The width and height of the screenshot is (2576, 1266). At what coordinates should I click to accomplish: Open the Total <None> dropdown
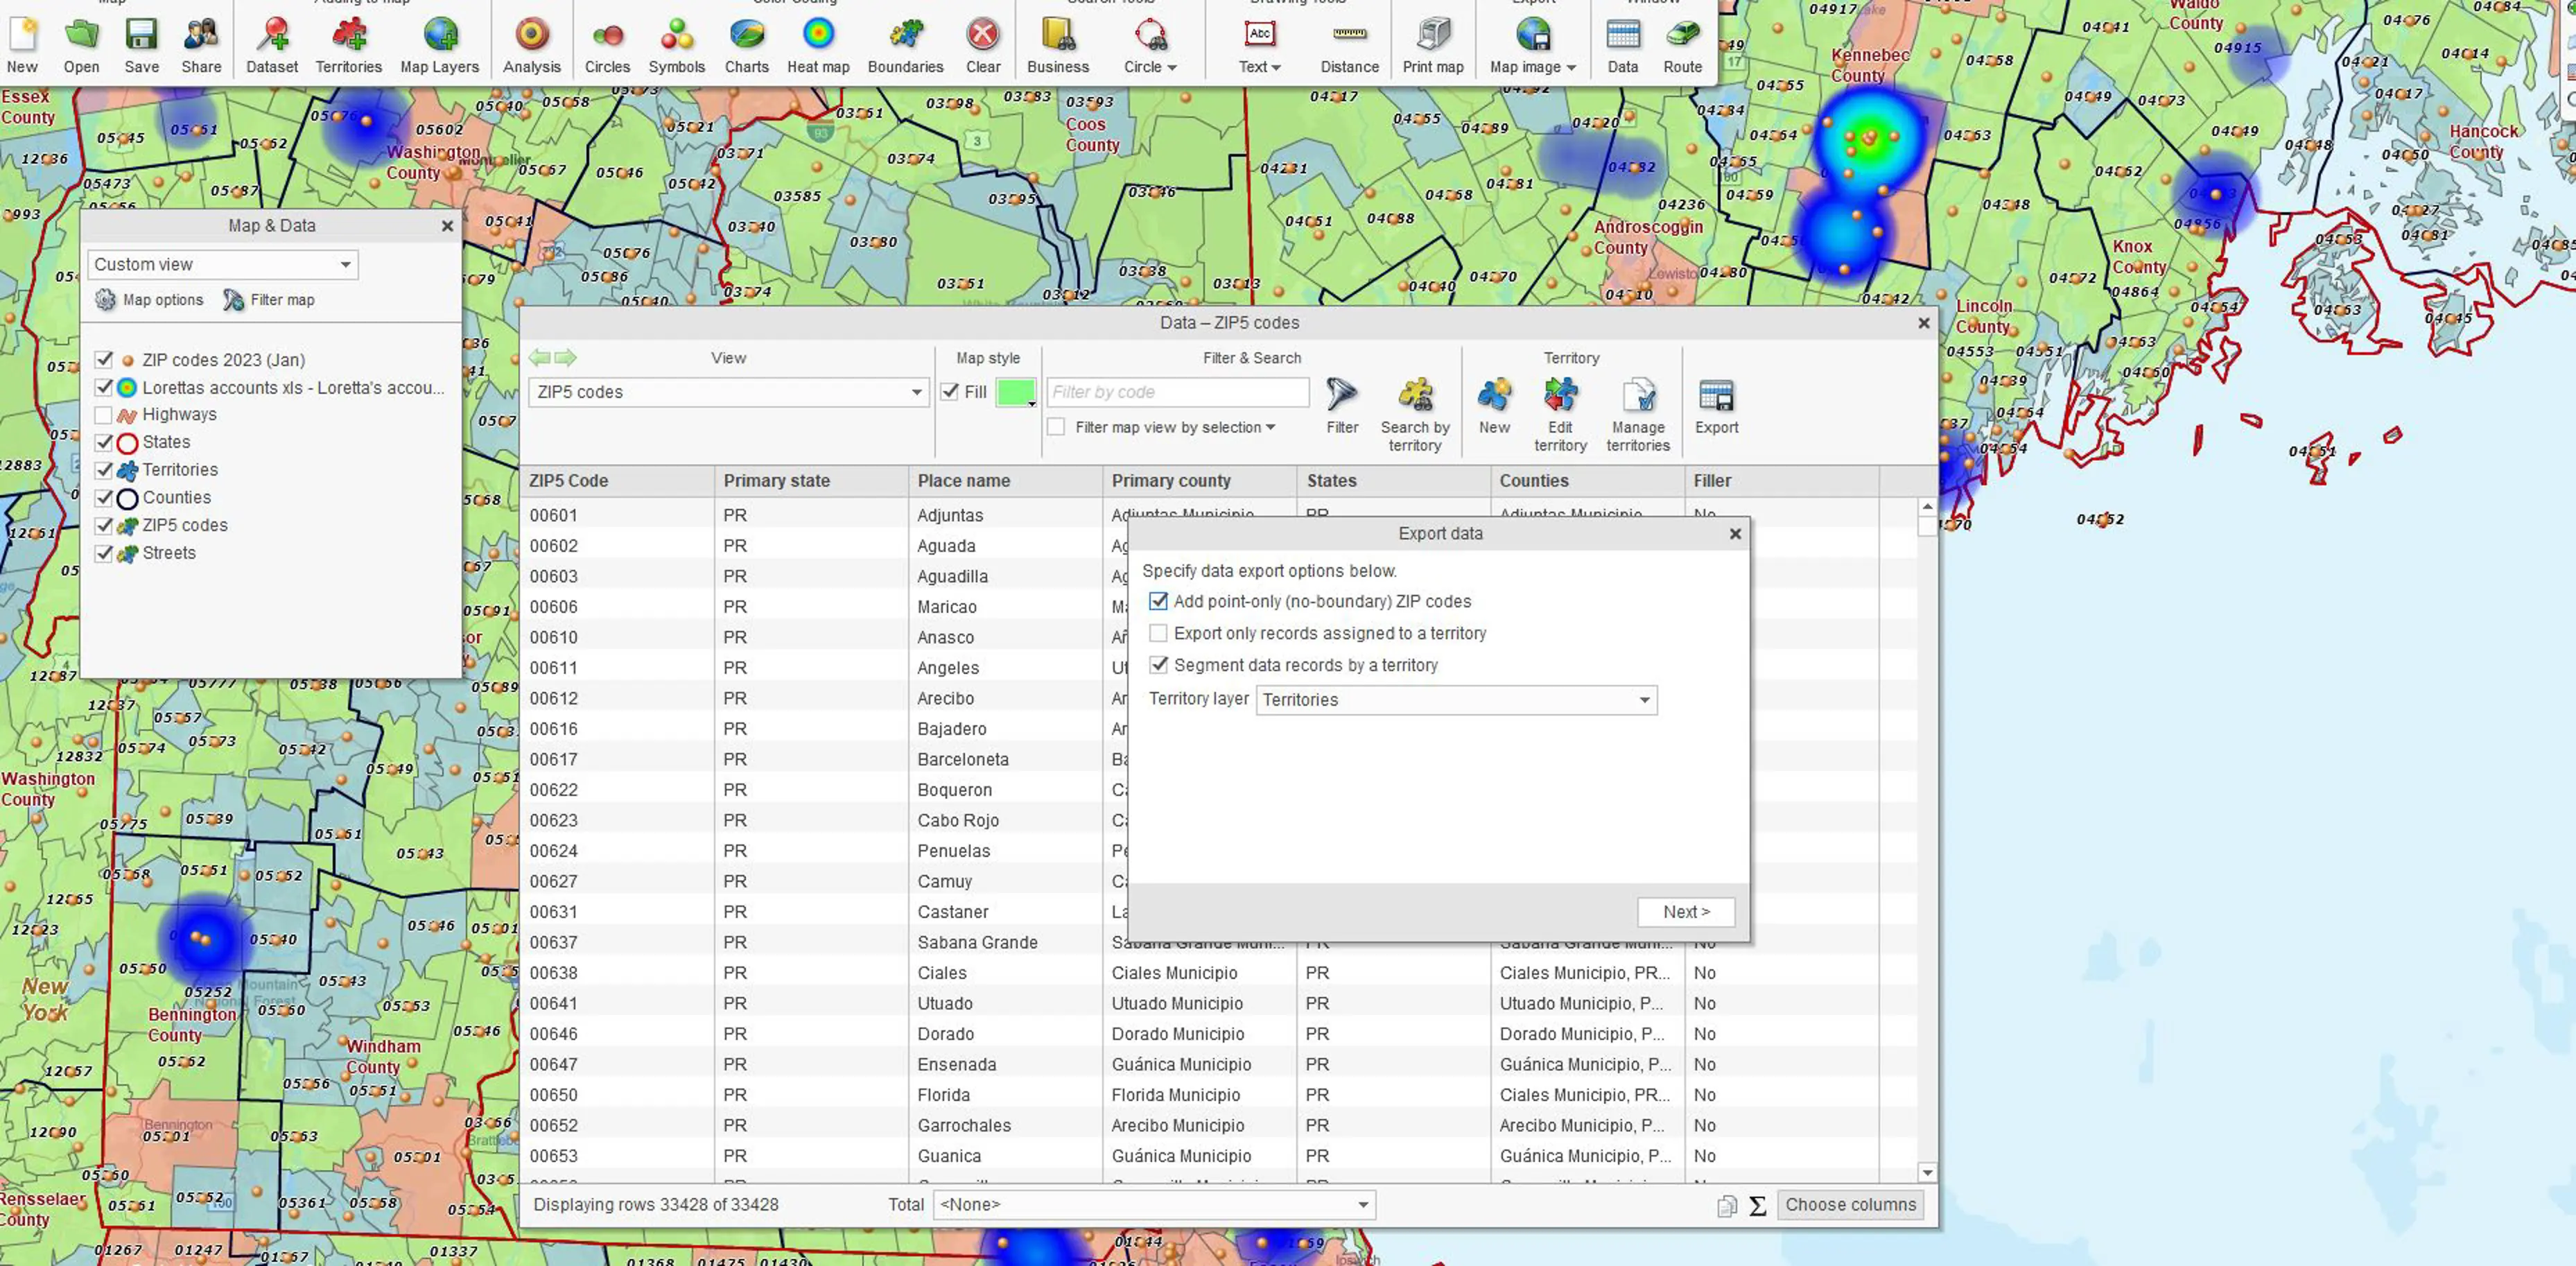click(1154, 1205)
